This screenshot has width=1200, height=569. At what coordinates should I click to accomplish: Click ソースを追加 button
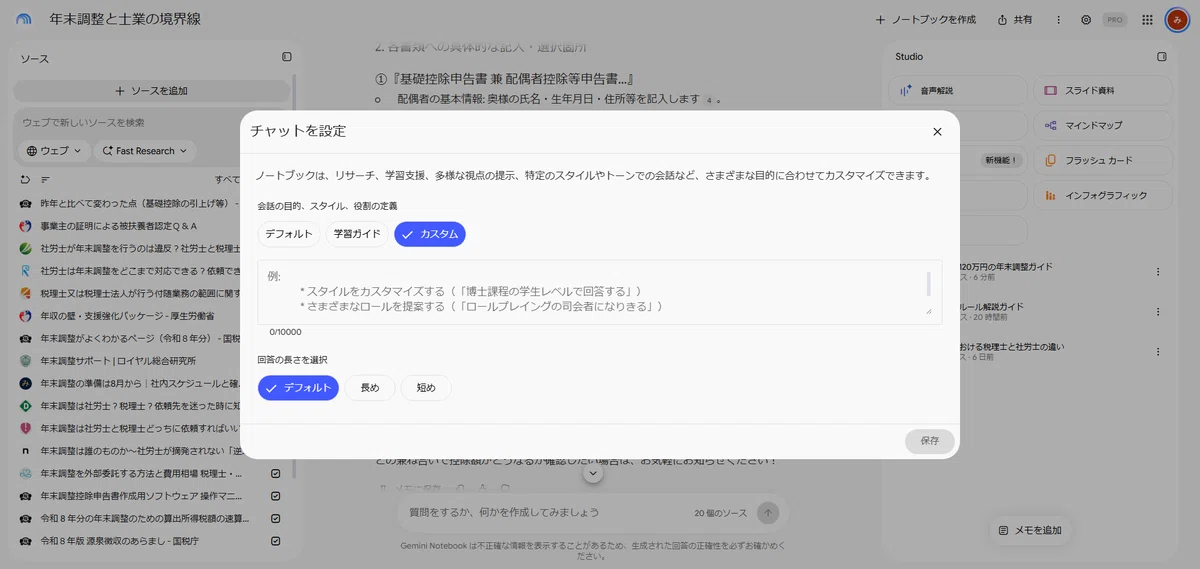[x=151, y=91]
